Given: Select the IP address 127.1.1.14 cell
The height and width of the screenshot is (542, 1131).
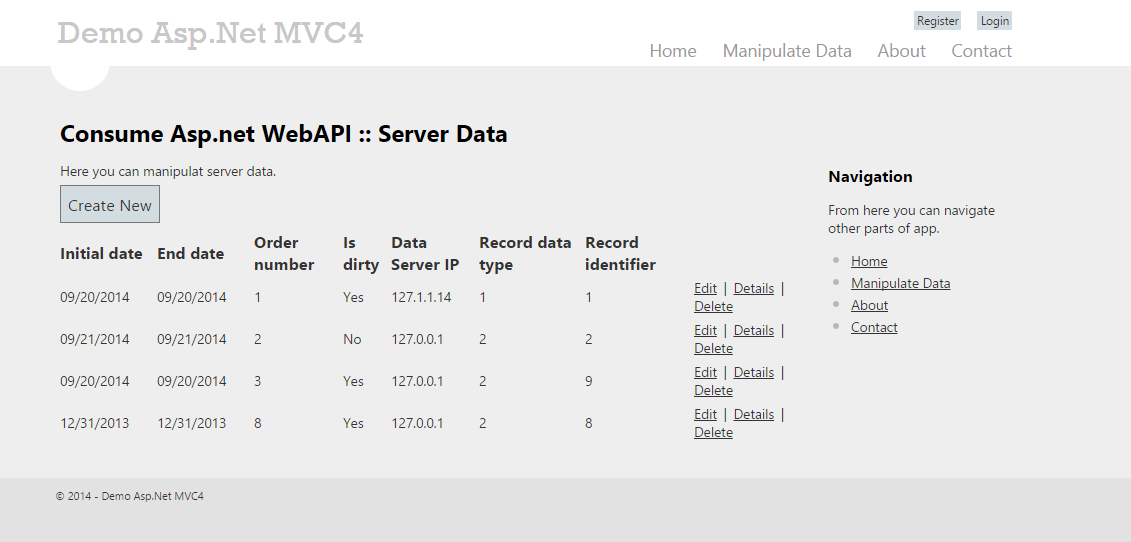Looking at the screenshot, I should point(421,297).
